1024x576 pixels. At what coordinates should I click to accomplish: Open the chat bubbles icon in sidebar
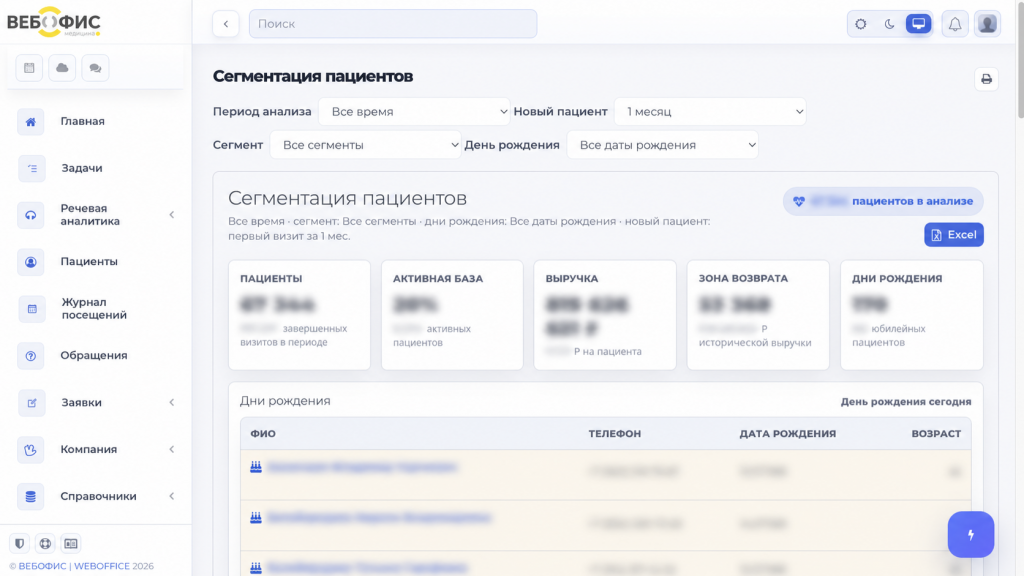point(95,68)
